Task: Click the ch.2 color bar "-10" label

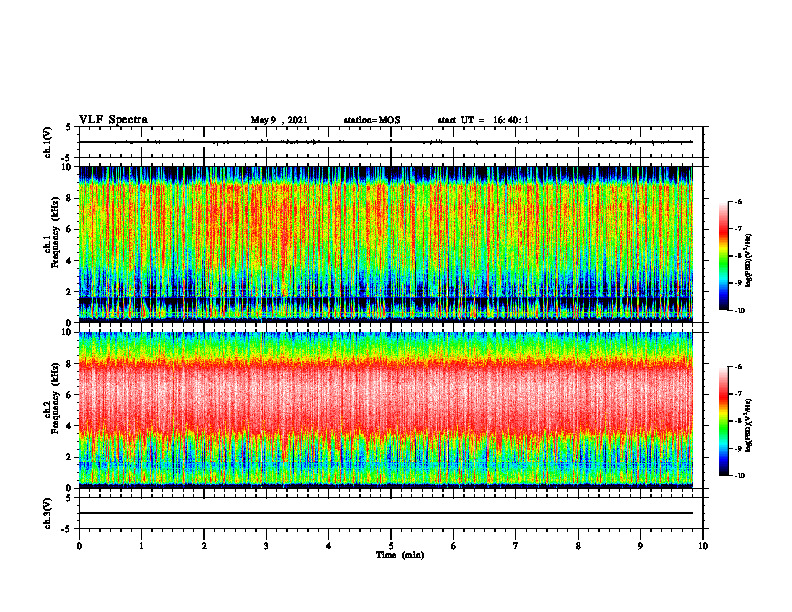Action: [x=740, y=476]
